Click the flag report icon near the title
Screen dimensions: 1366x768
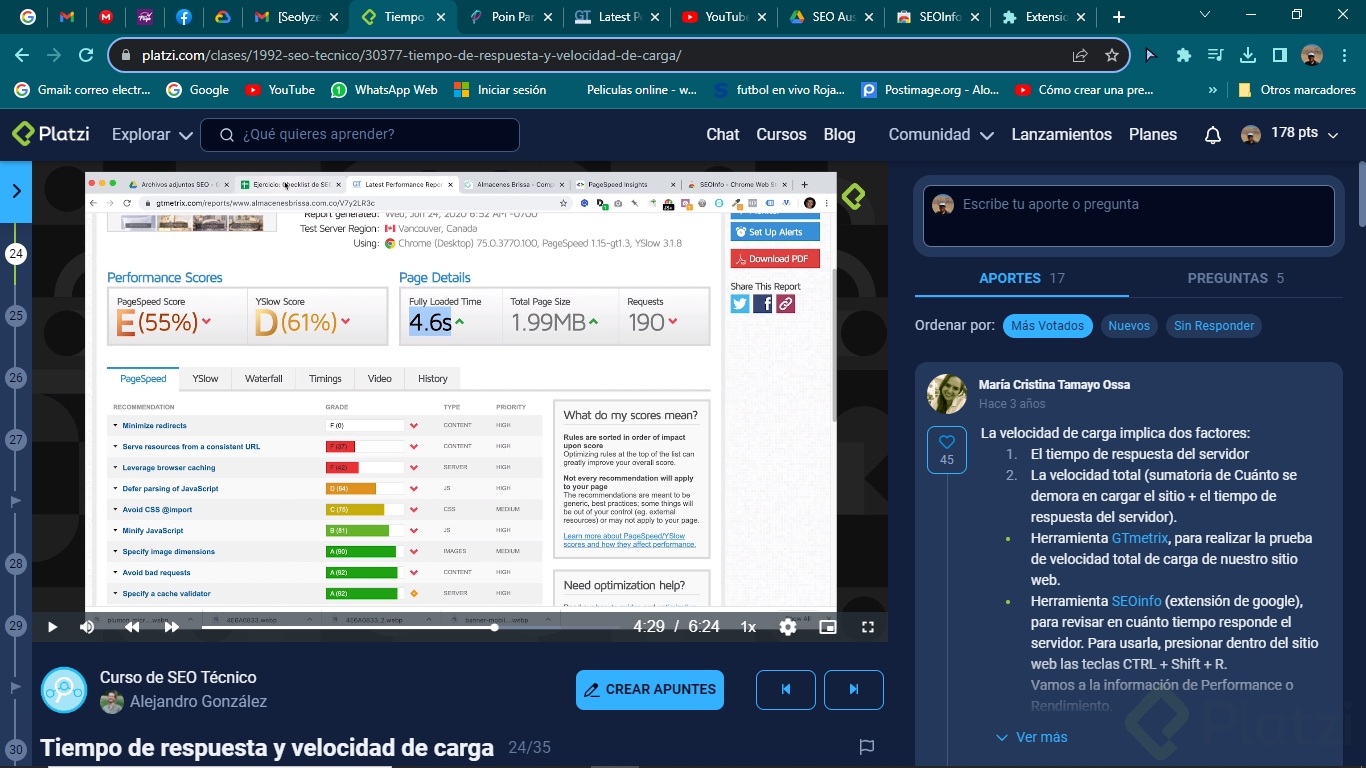pyautogui.click(x=865, y=747)
